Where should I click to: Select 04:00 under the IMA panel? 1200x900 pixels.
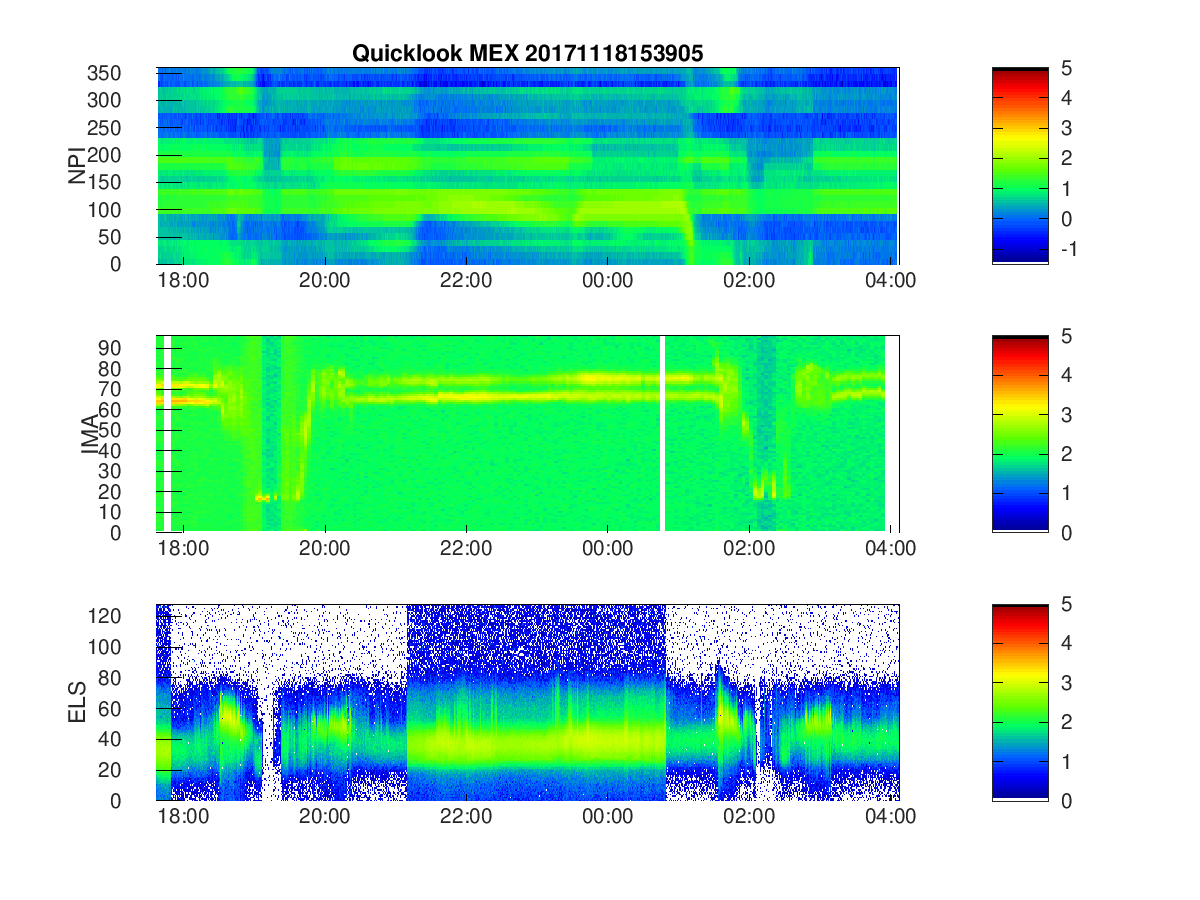click(x=891, y=549)
